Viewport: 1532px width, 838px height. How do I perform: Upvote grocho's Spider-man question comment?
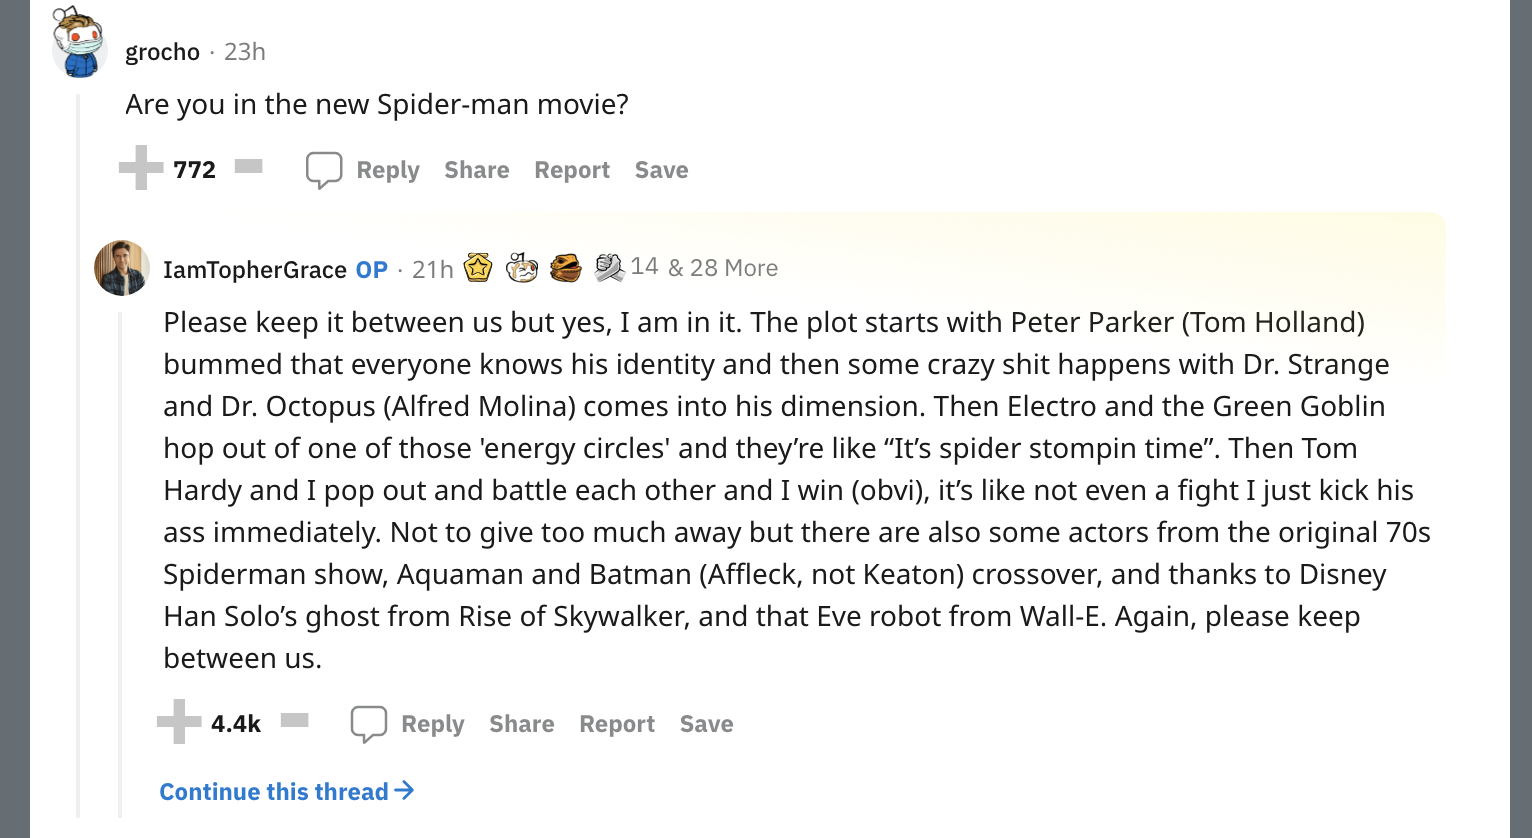[x=140, y=168]
